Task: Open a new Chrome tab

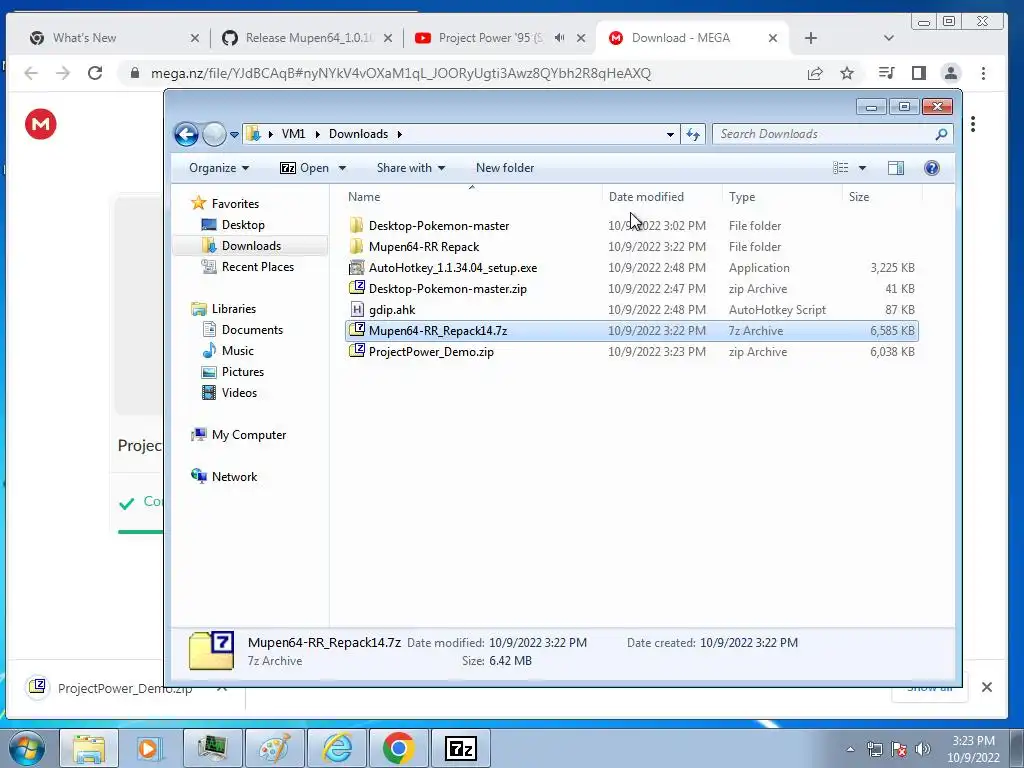Action: click(810, 38)
